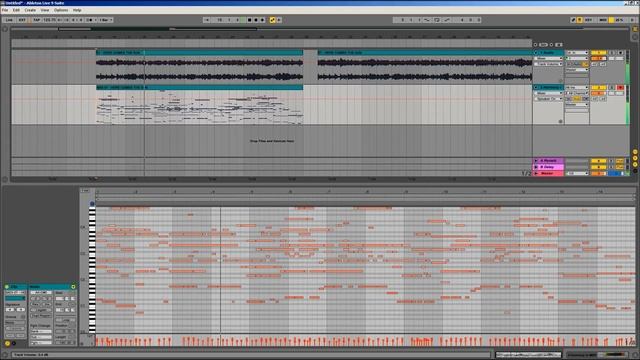Screen dimensions: 640x360
Task: Open track 2 All Channels dropdown
Action: point(577,93)
